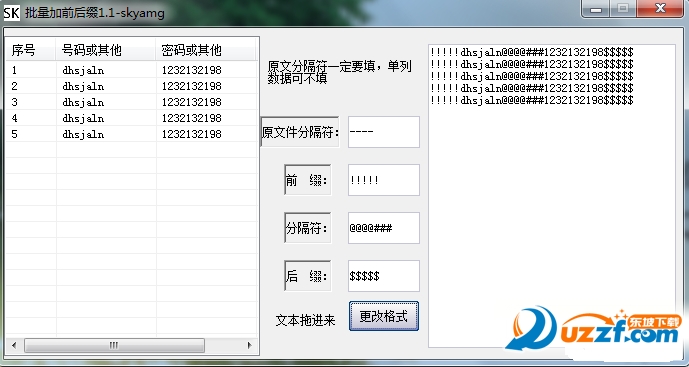
Task: Focus the 原文件分隔符 input field containing dashes
Action: 384,132
